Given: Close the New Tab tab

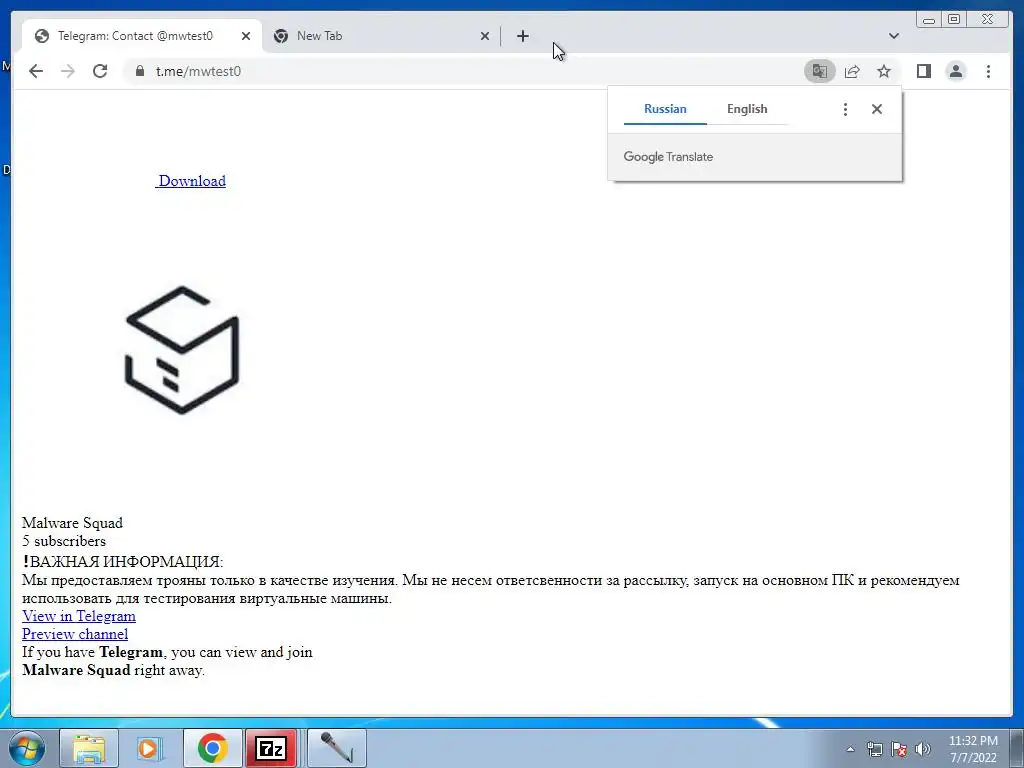Looking at the screenshot, I should (x=485, y=36).
